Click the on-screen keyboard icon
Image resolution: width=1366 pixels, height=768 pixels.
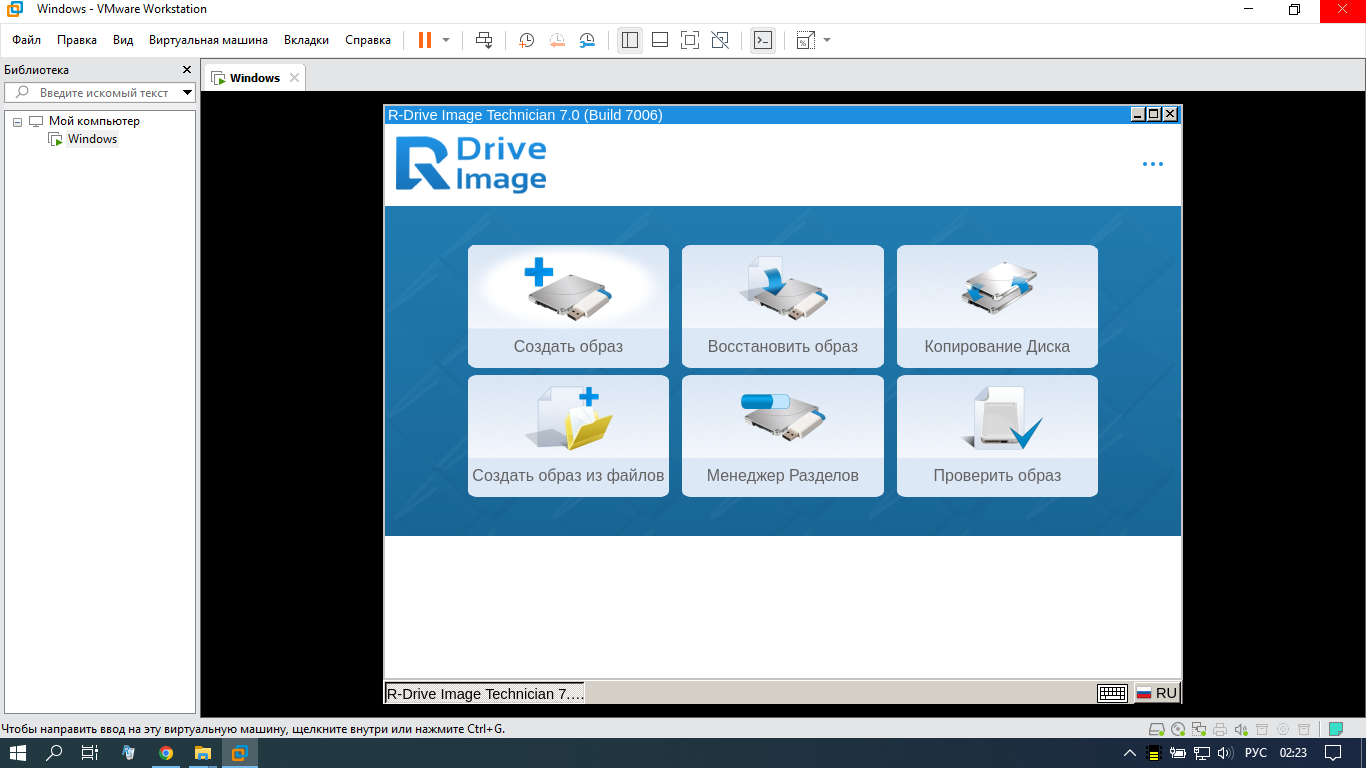[x=1112, y=693]
